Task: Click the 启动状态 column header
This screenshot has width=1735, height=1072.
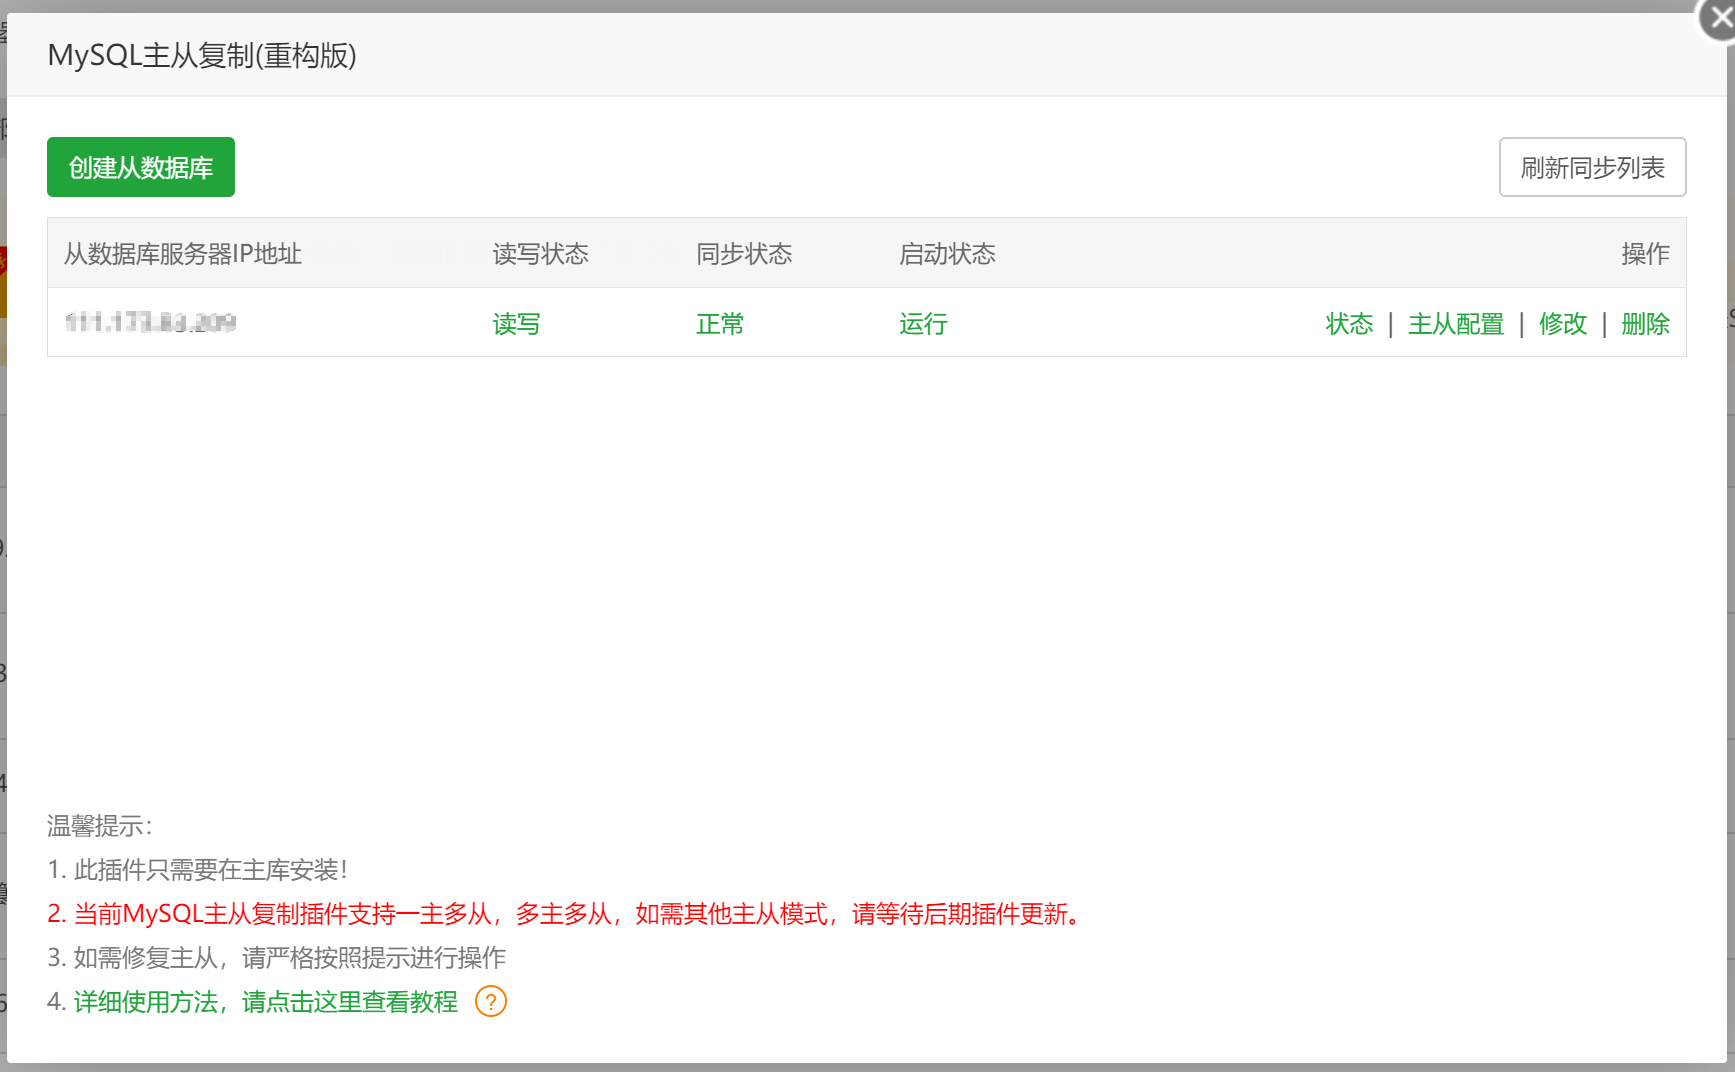Action: click(947, 254)
